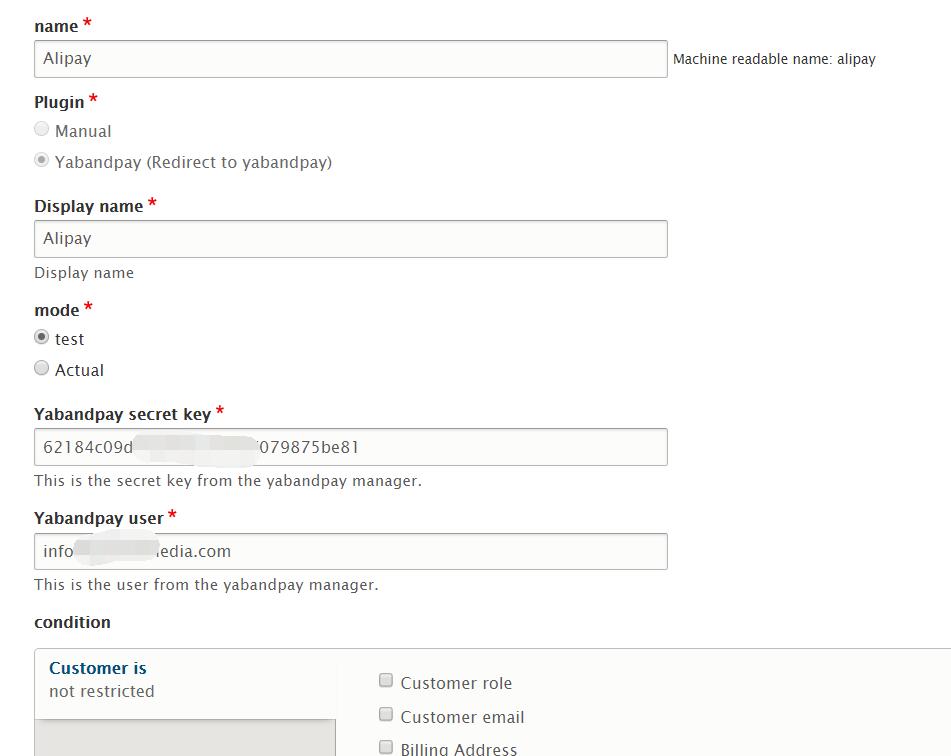Enable the Customer role checkbox
Screen dimensions: 951x756
[386, 681]
